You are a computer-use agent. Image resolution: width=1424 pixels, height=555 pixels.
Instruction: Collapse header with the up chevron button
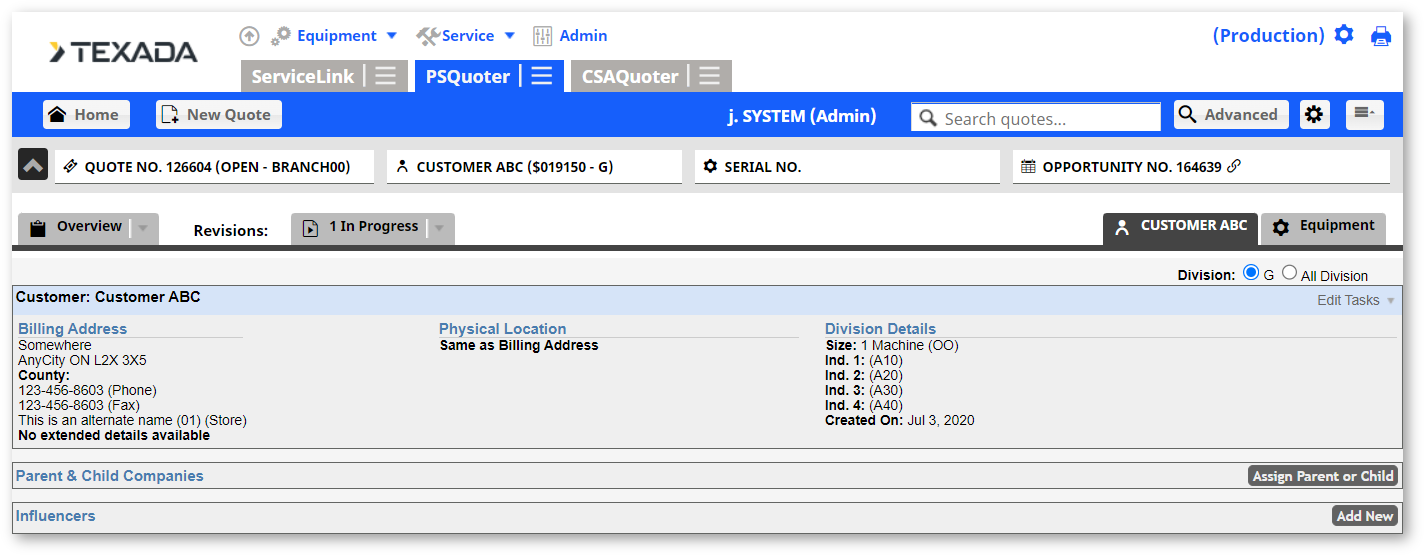[x=33, y=166]
